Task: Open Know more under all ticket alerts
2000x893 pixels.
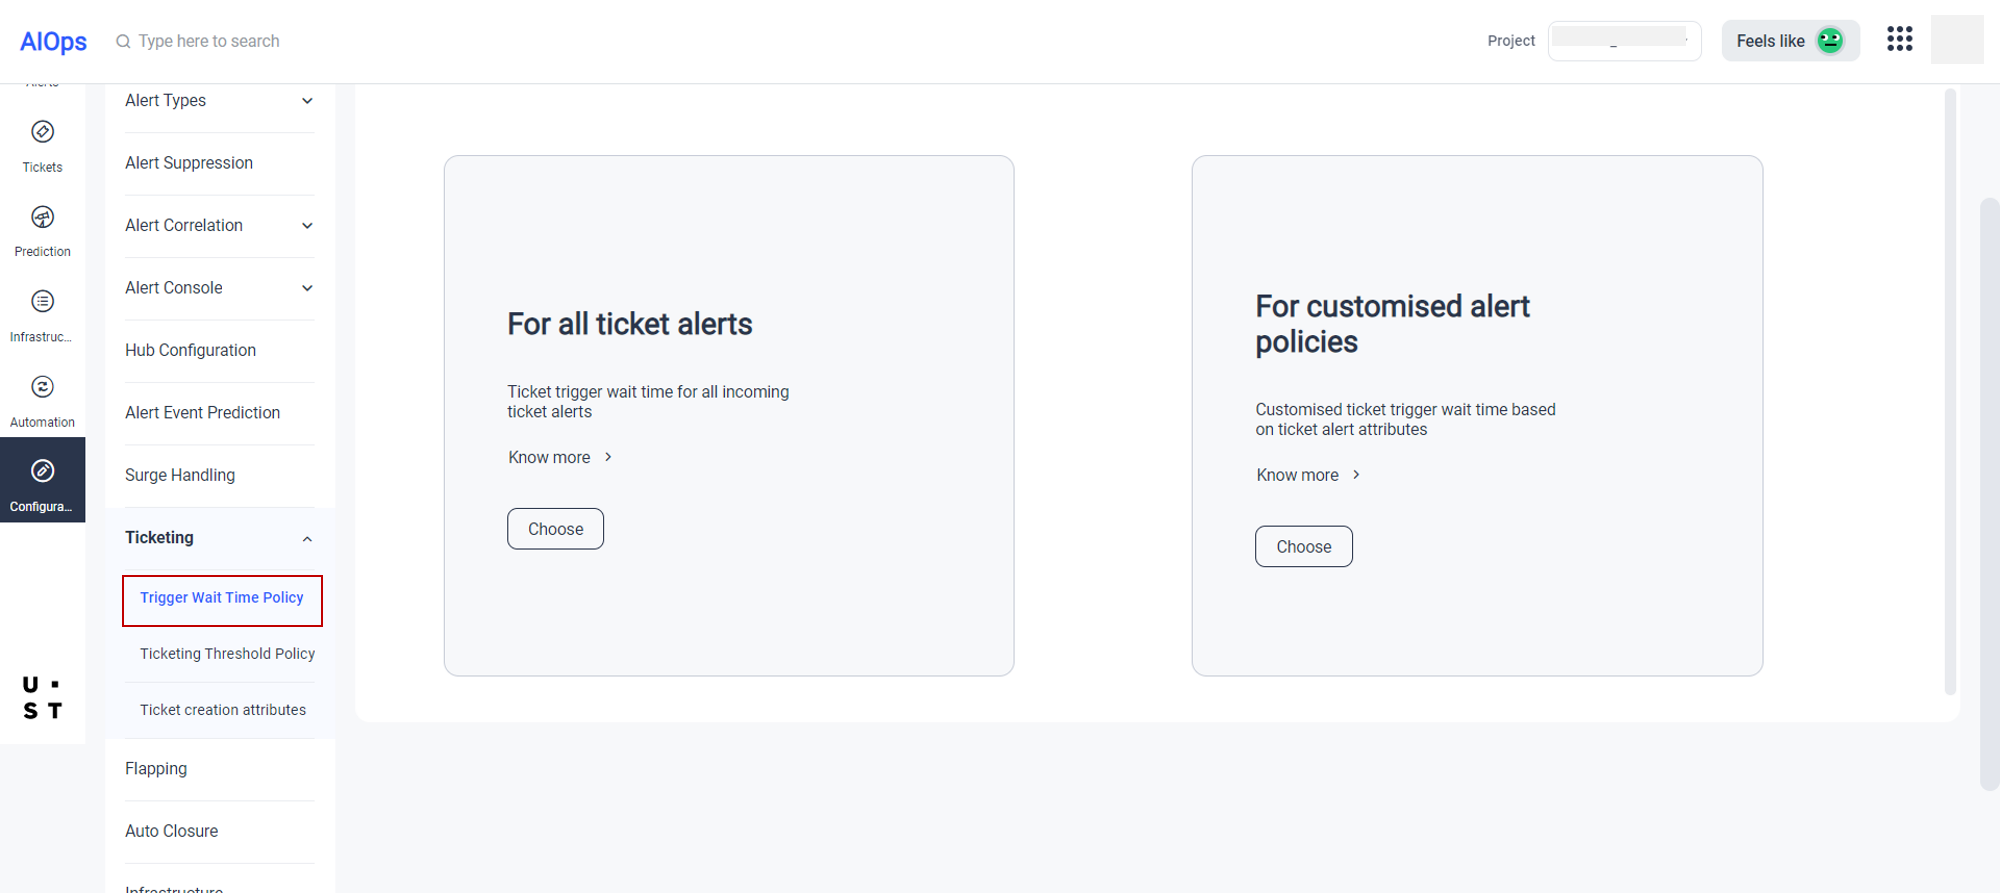Action: (560, 458)
